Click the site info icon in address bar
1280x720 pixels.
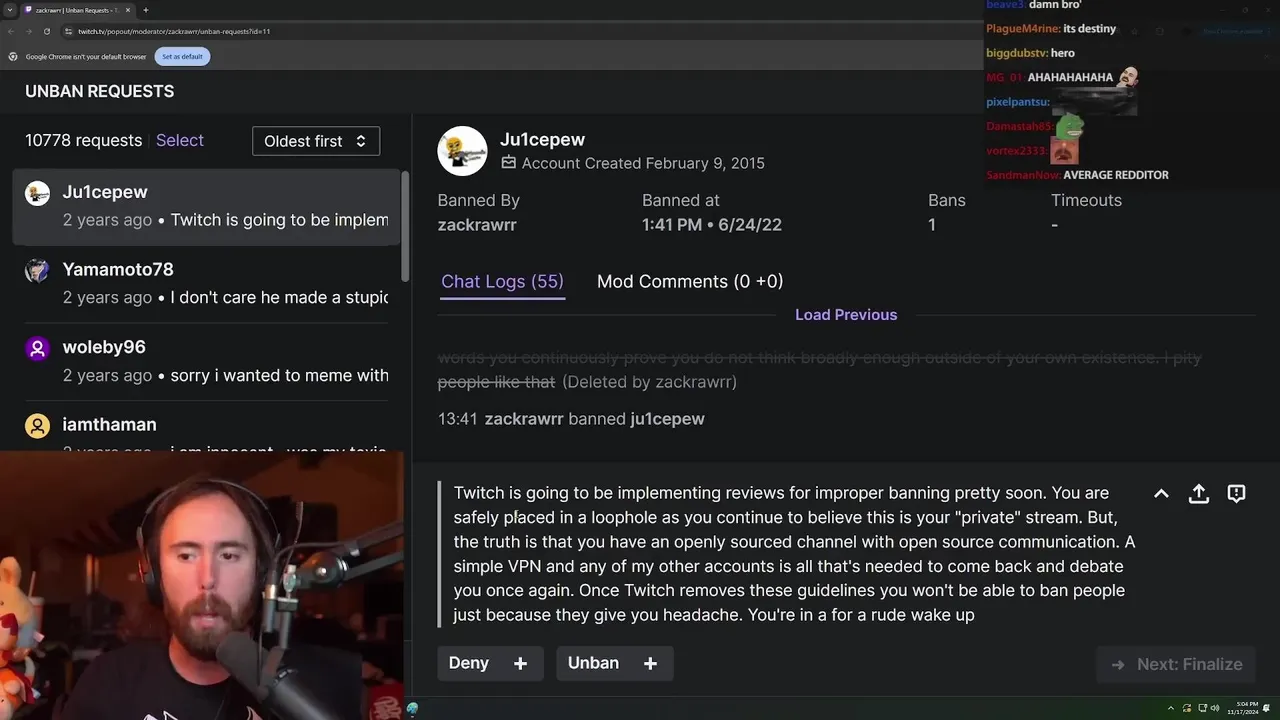[x=69, y=31]
